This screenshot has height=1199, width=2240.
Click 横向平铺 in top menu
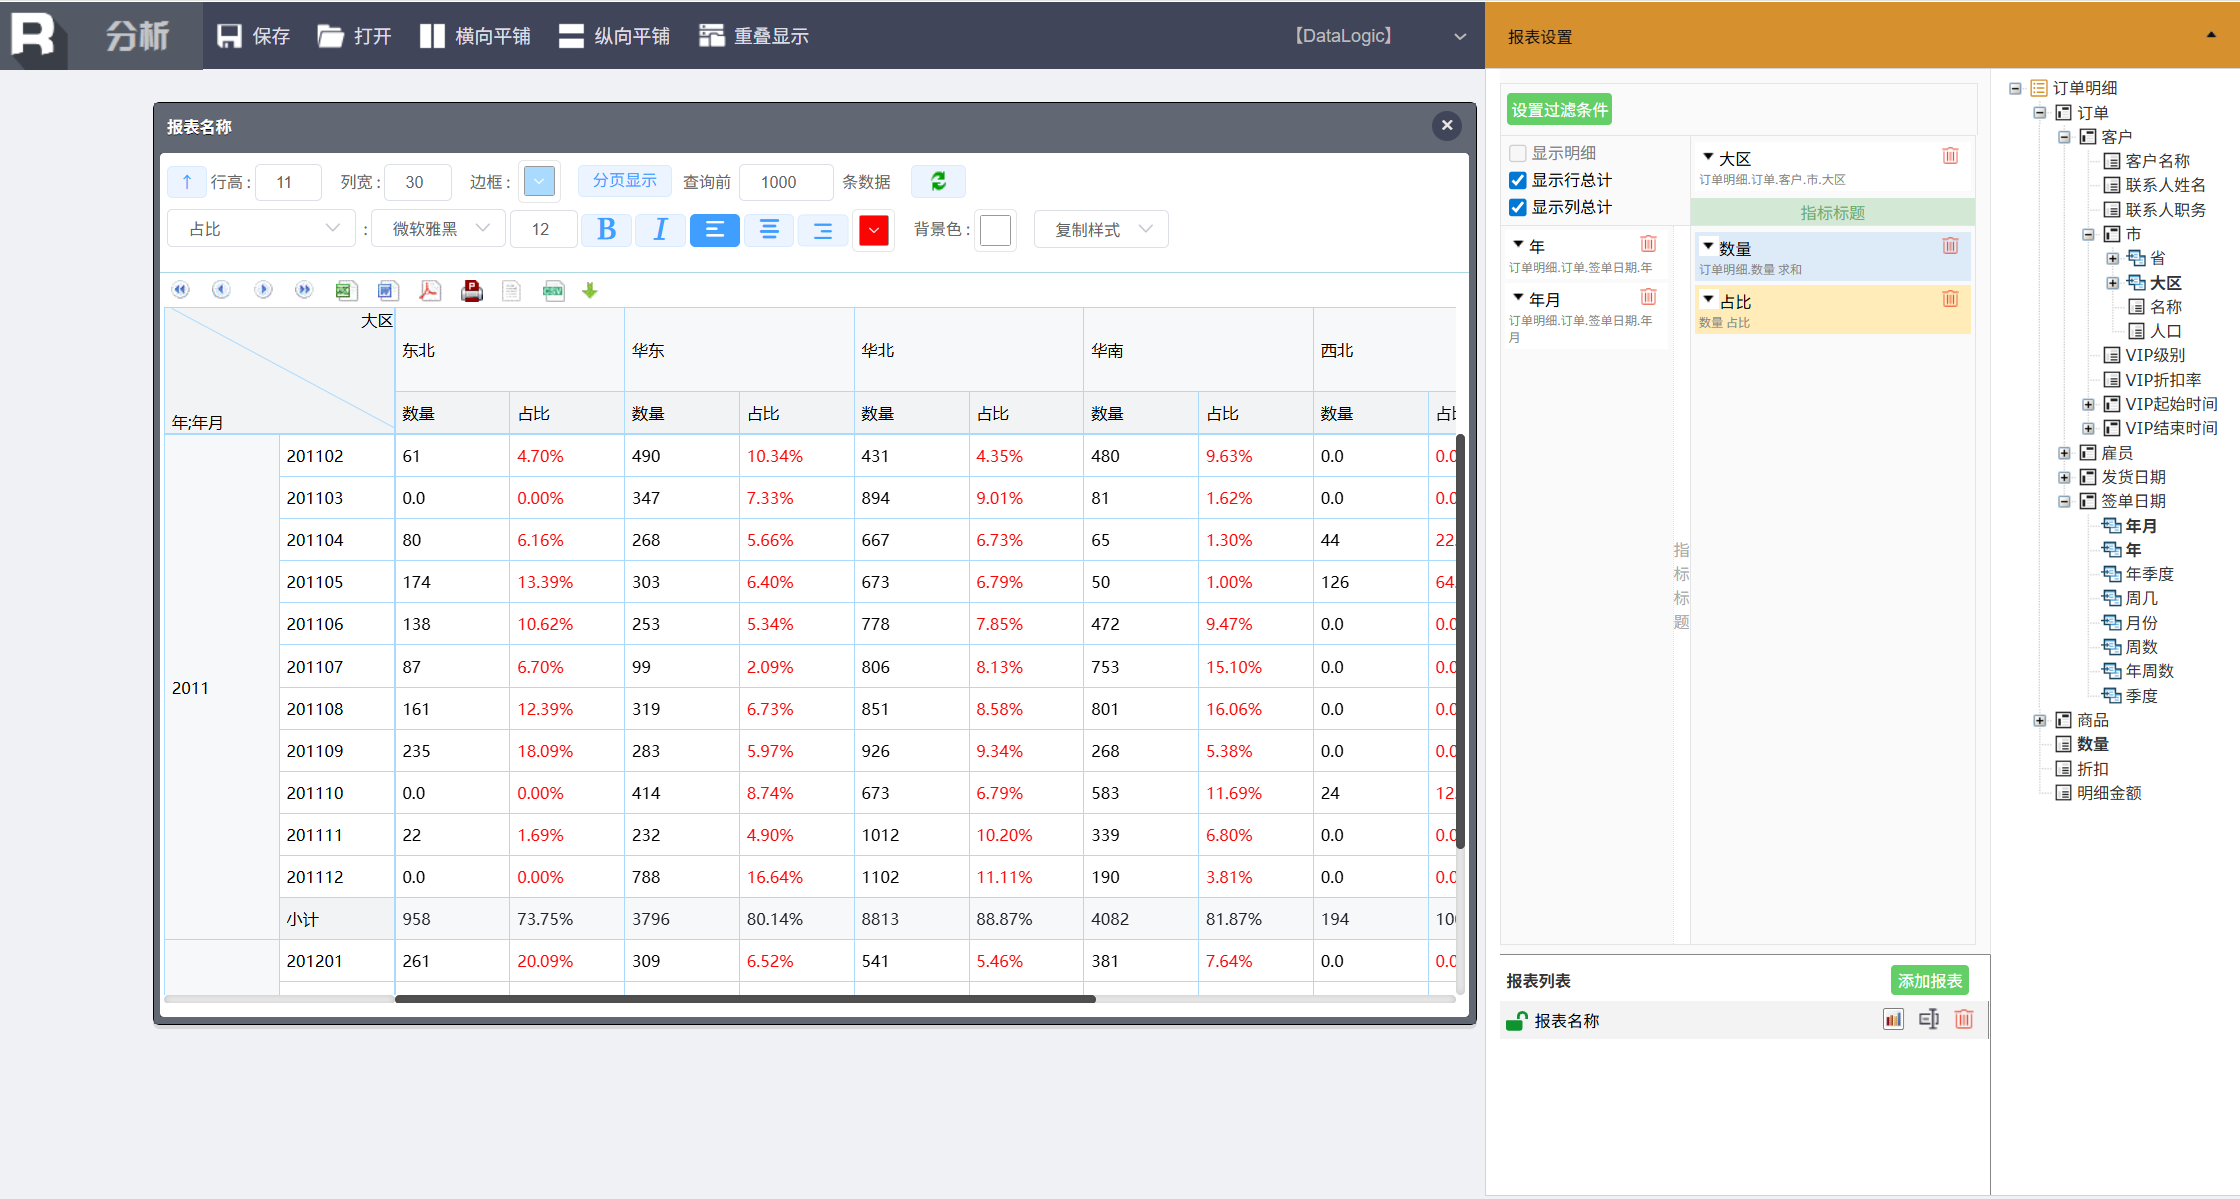(475, 36)
